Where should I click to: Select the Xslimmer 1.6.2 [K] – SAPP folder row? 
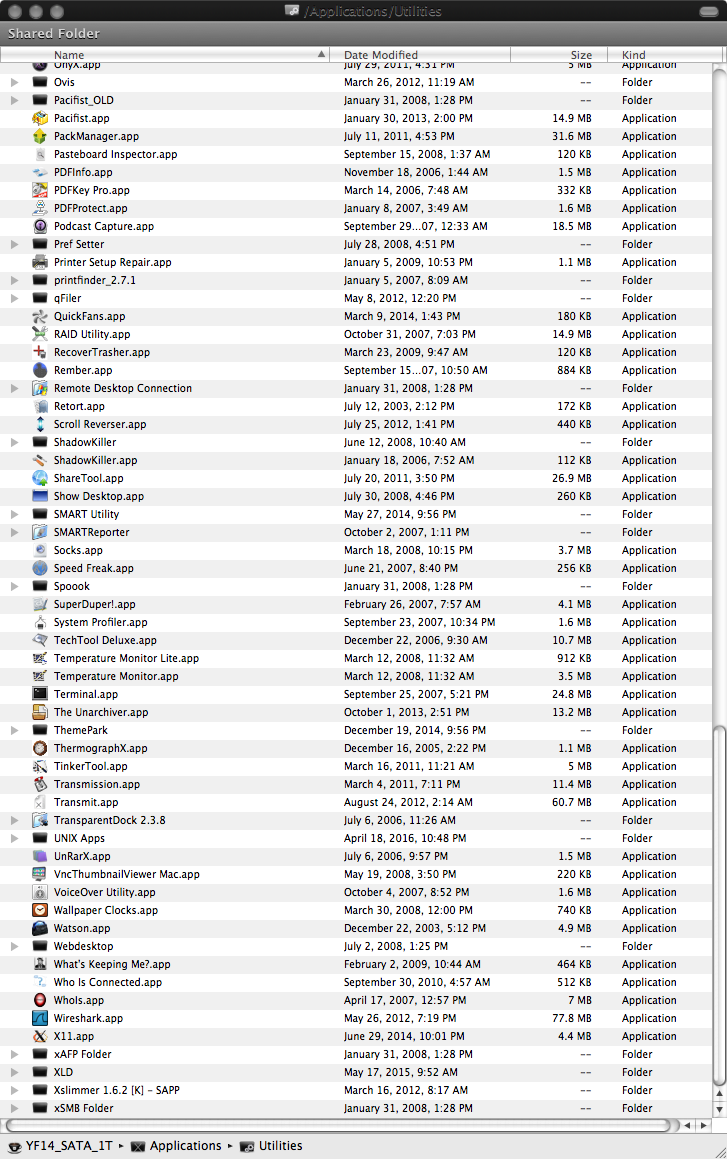(x=356, y=1090)
